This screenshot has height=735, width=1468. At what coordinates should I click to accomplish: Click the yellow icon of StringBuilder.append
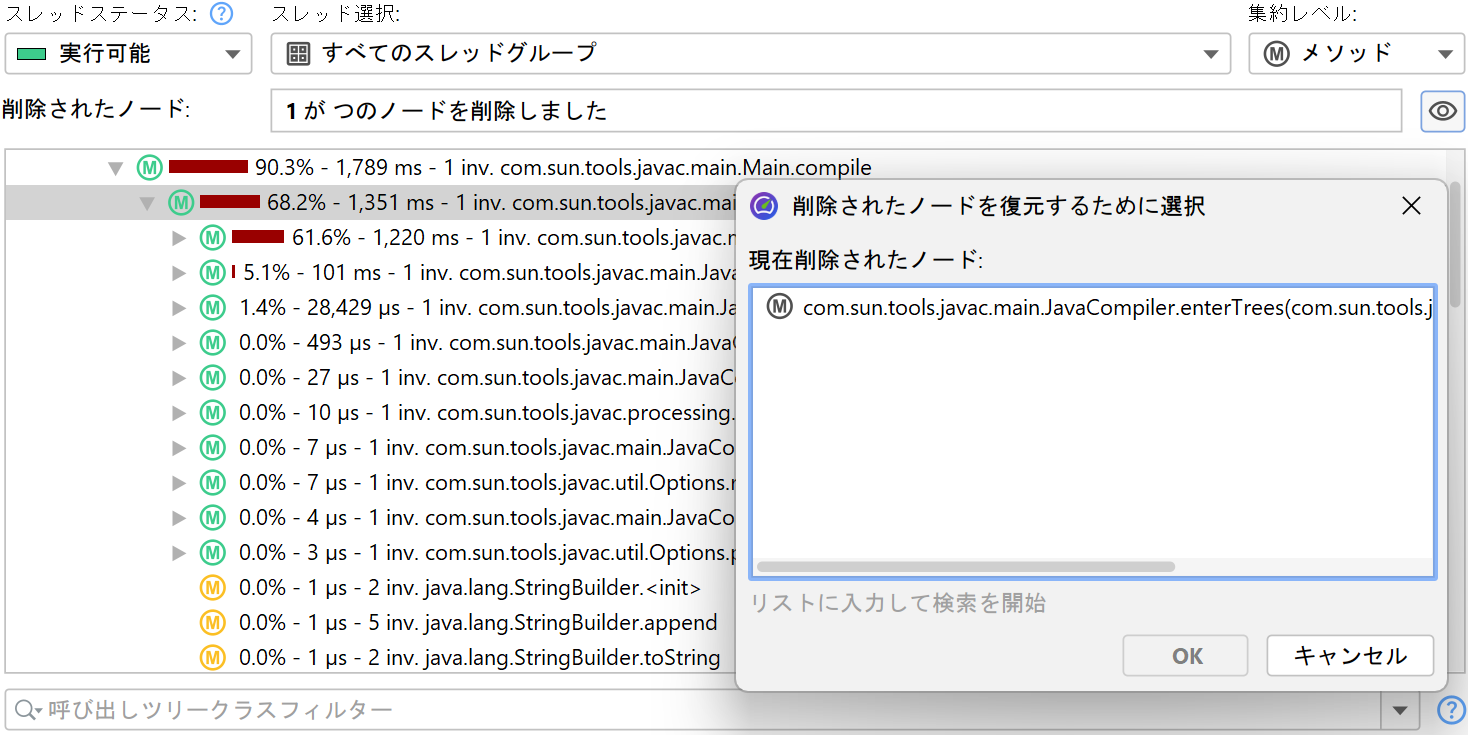(x=212, y=623)
